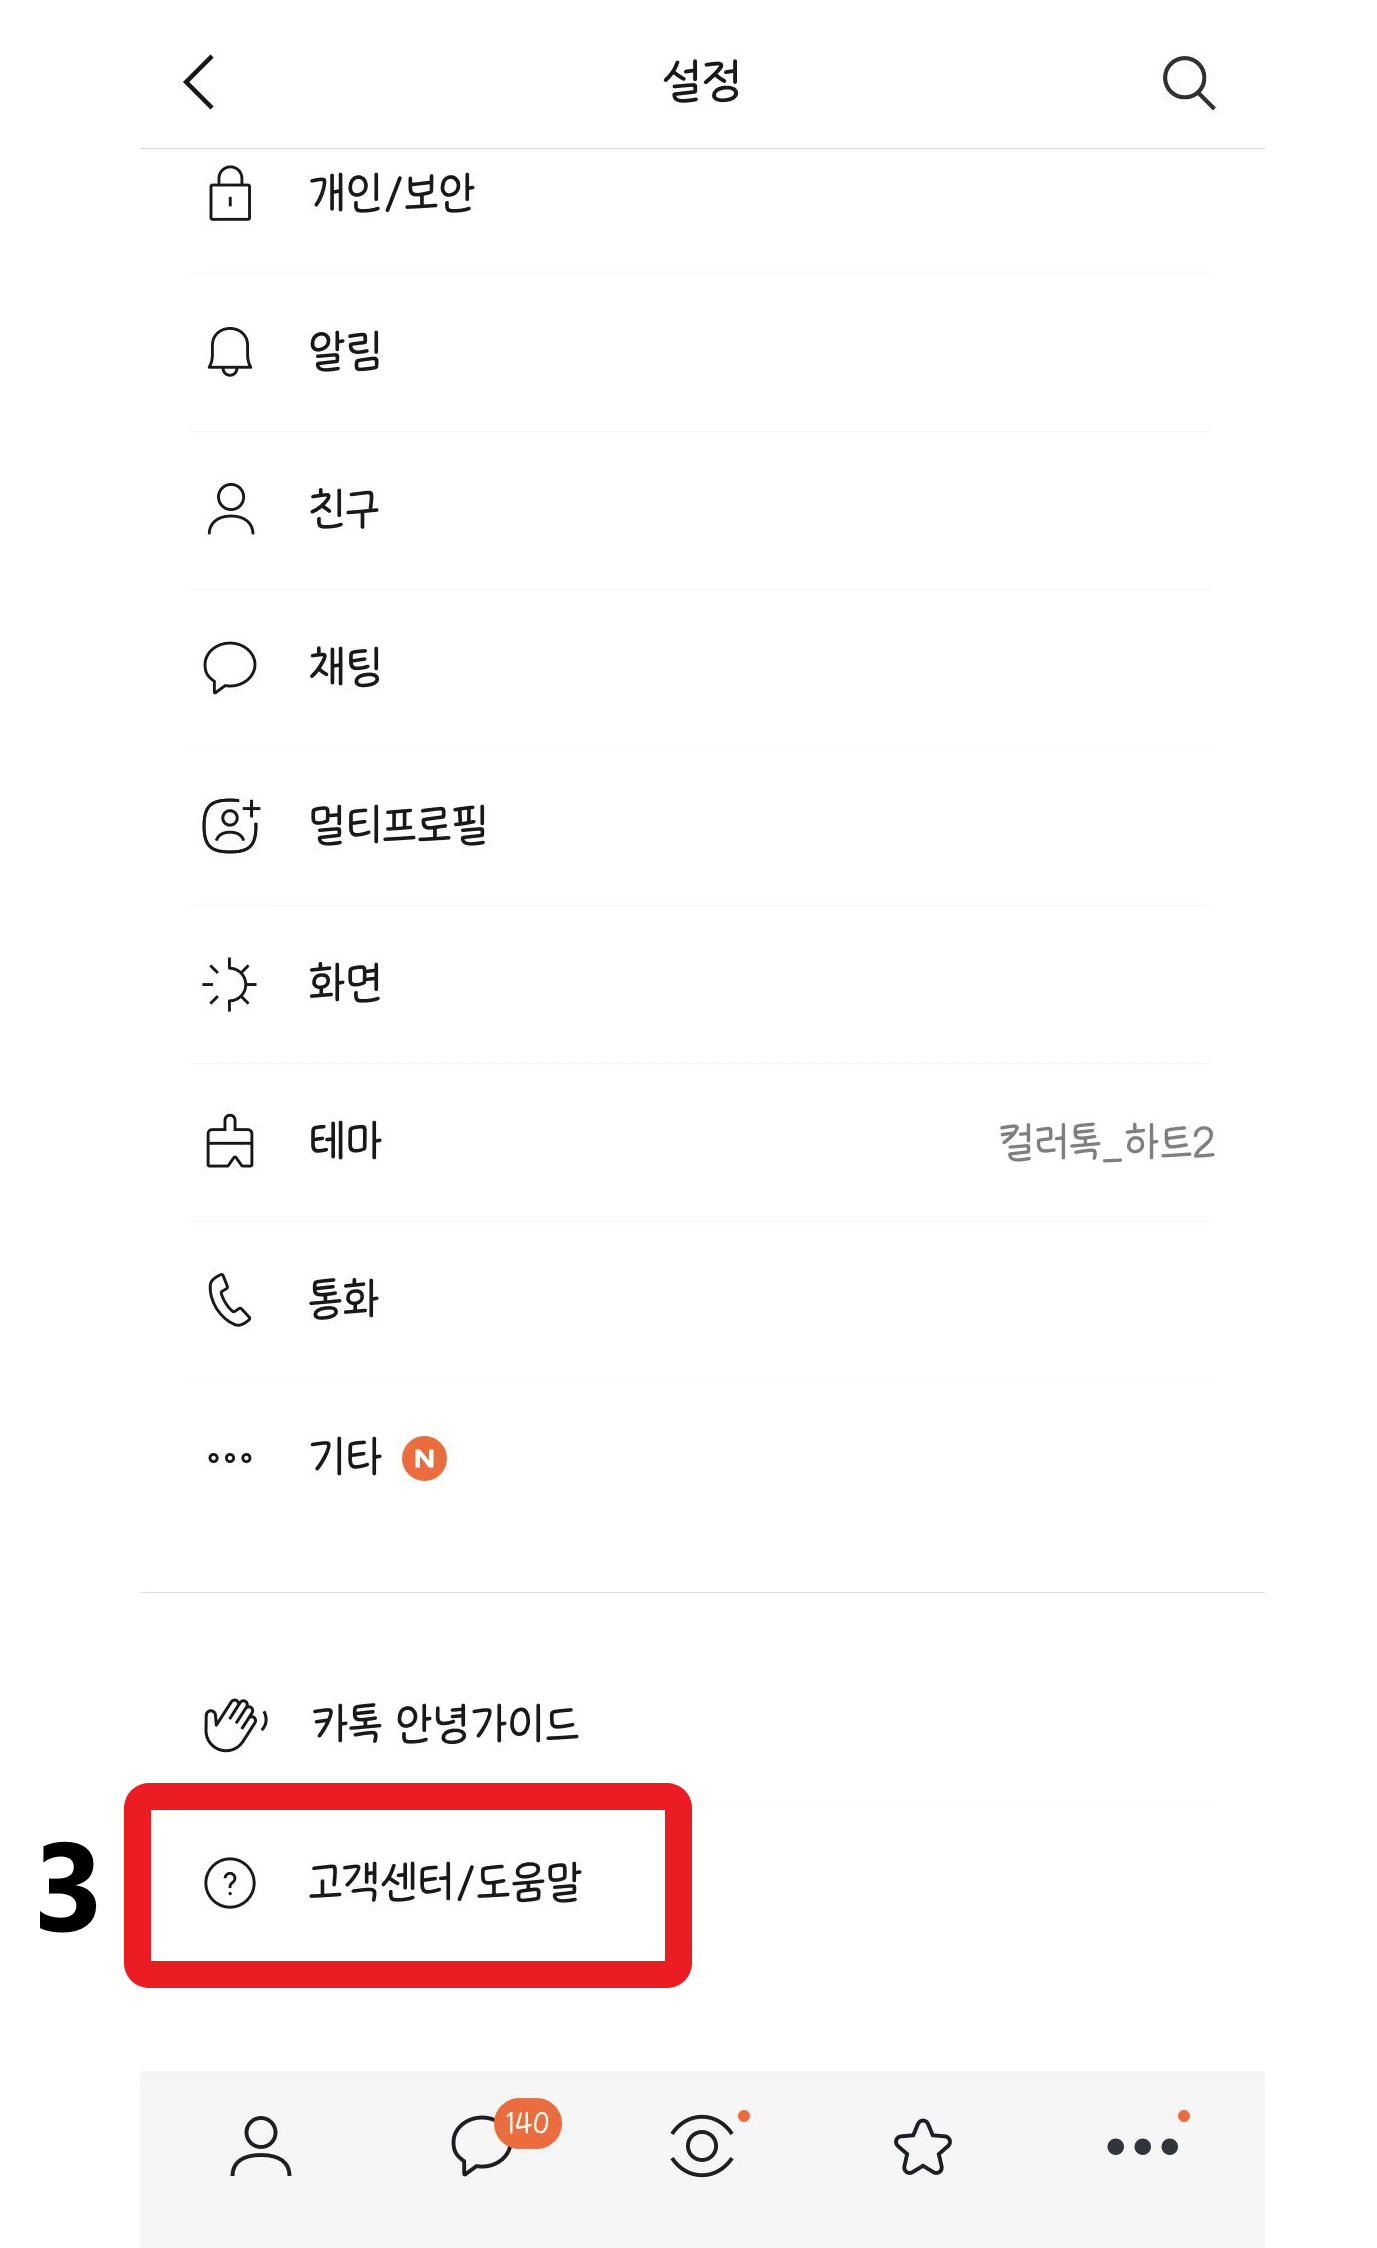
Task: Tap the lock icon for 개인/보안
Action: pyautogui.click(x=230, y=193)
